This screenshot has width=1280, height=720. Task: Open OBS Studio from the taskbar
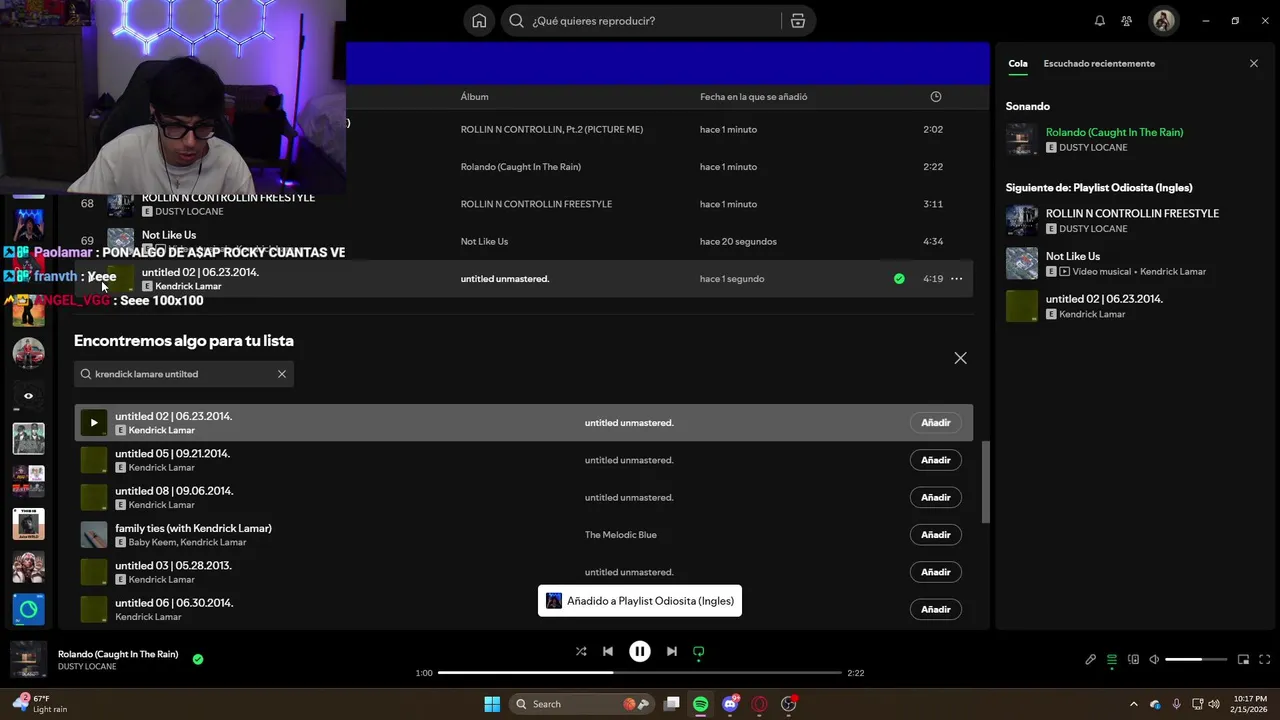click(789, 704)
